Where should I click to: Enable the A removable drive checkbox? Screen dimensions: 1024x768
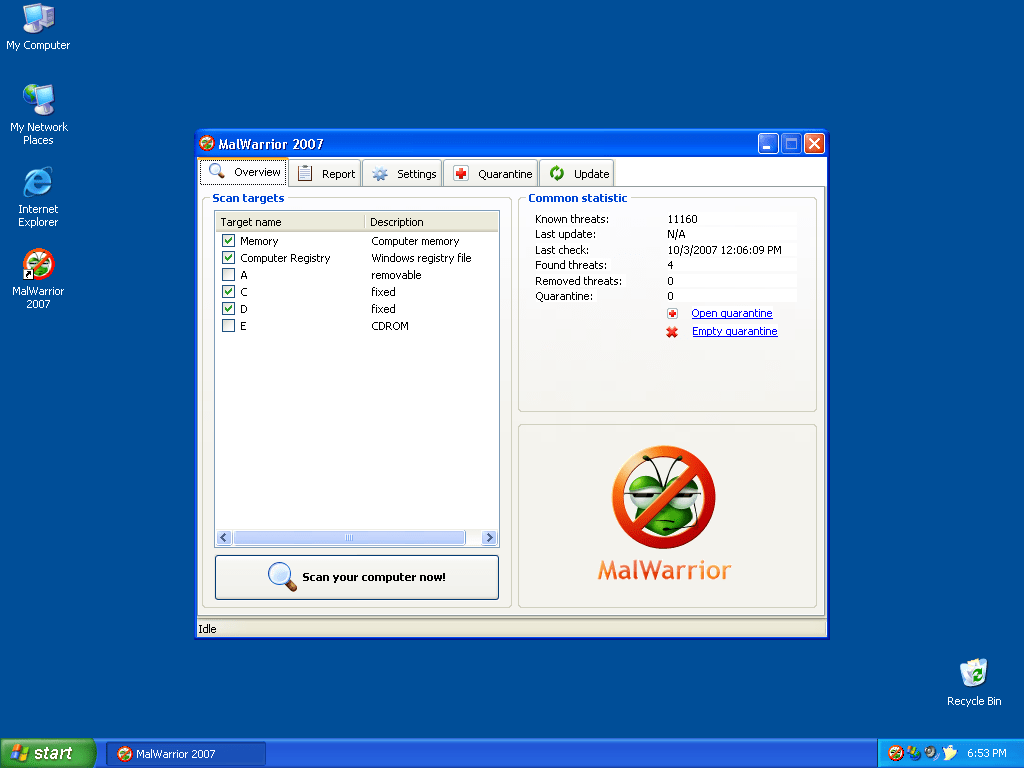coord(229,275)
